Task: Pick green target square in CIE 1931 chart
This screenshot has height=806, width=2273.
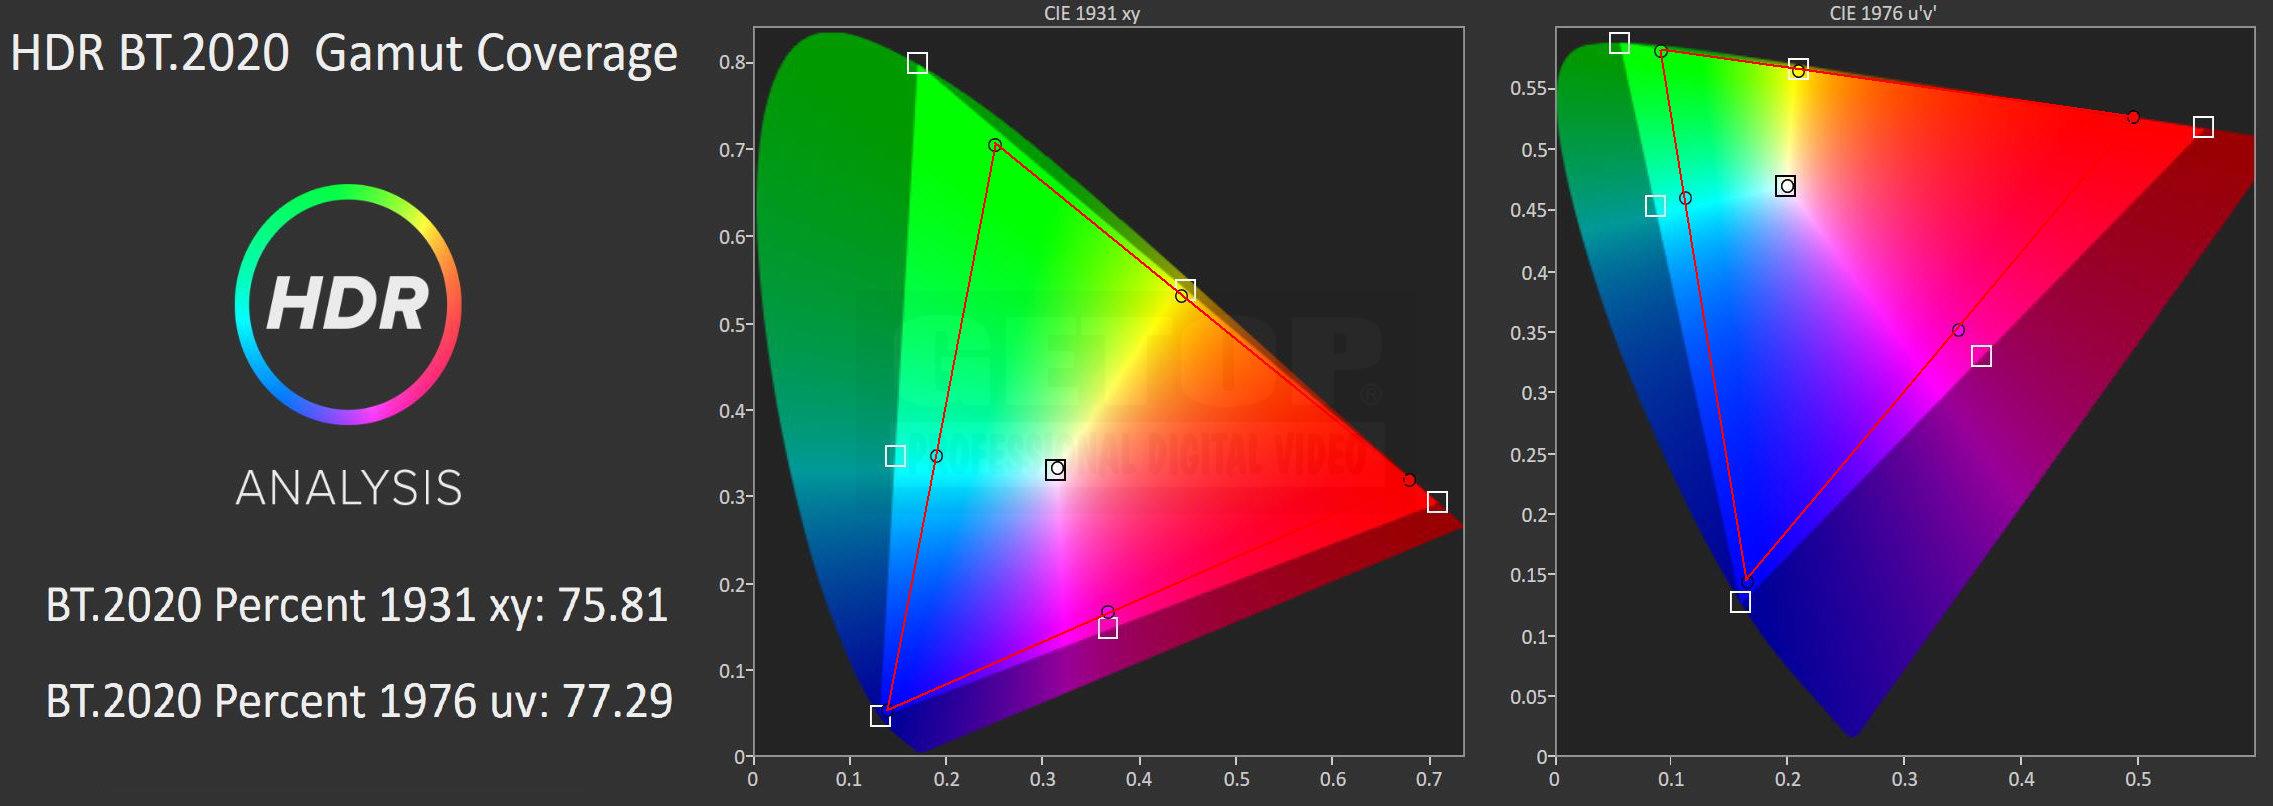Action: tap(917, 63)
